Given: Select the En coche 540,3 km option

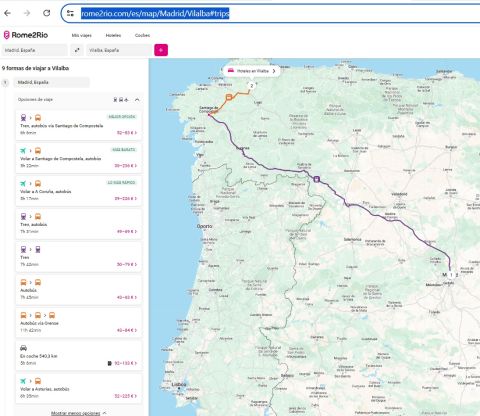Looking at the screenshot, I should click(79, 355).
